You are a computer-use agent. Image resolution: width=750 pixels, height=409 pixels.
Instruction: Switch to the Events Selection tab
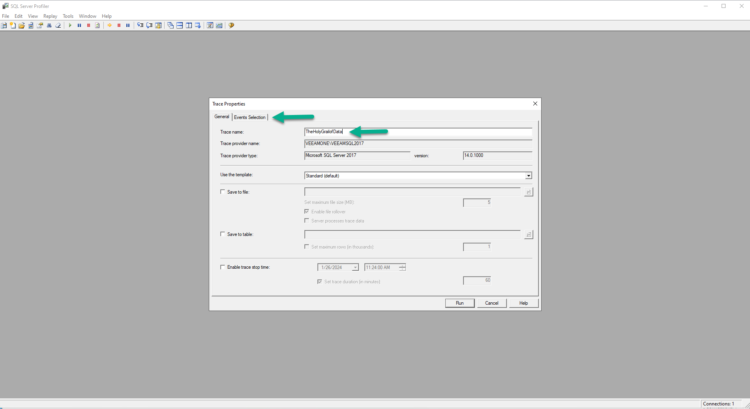click(250, 117)
